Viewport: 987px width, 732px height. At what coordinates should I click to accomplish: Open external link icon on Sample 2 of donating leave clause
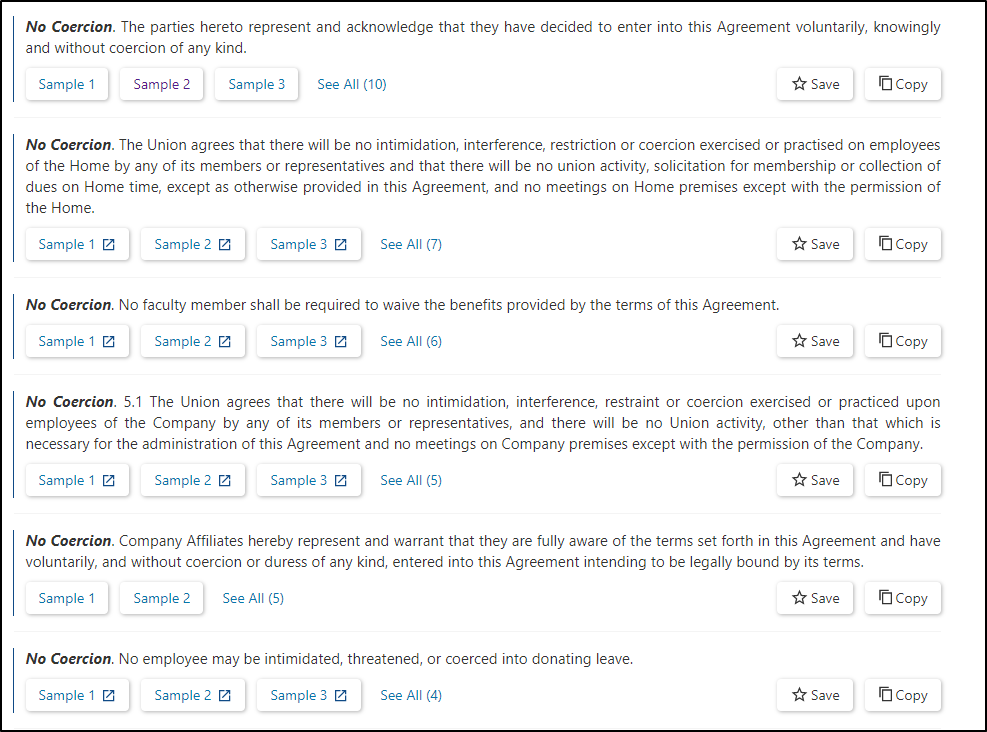(225, 695)
